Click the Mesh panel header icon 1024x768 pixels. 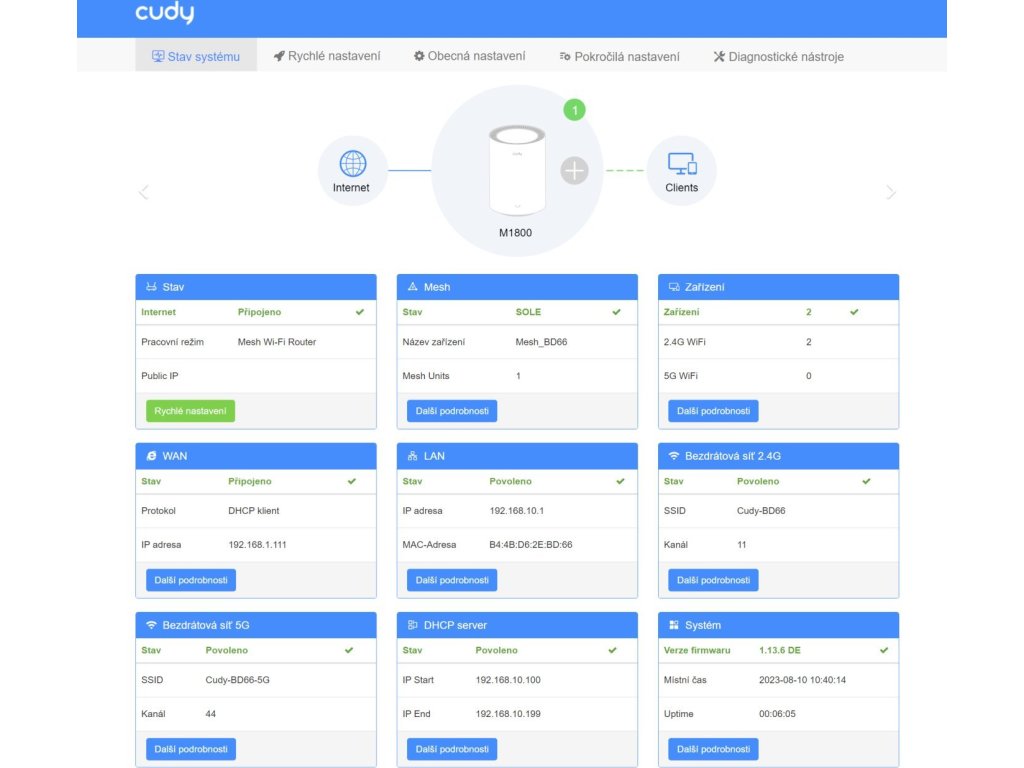click(x=412, y=287)
